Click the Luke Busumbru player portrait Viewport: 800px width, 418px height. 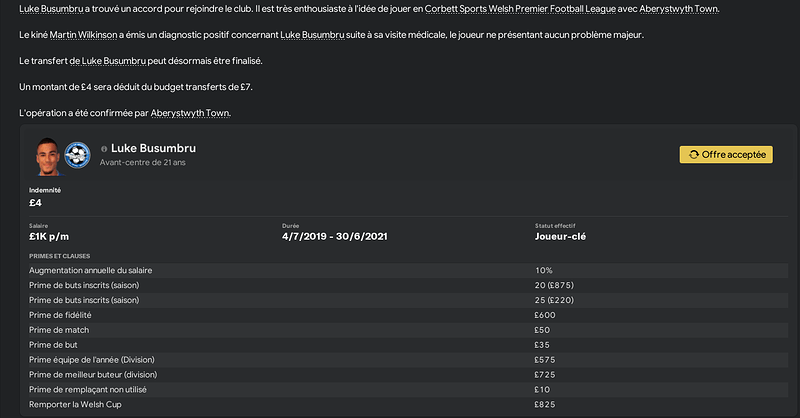pos(48,156)
